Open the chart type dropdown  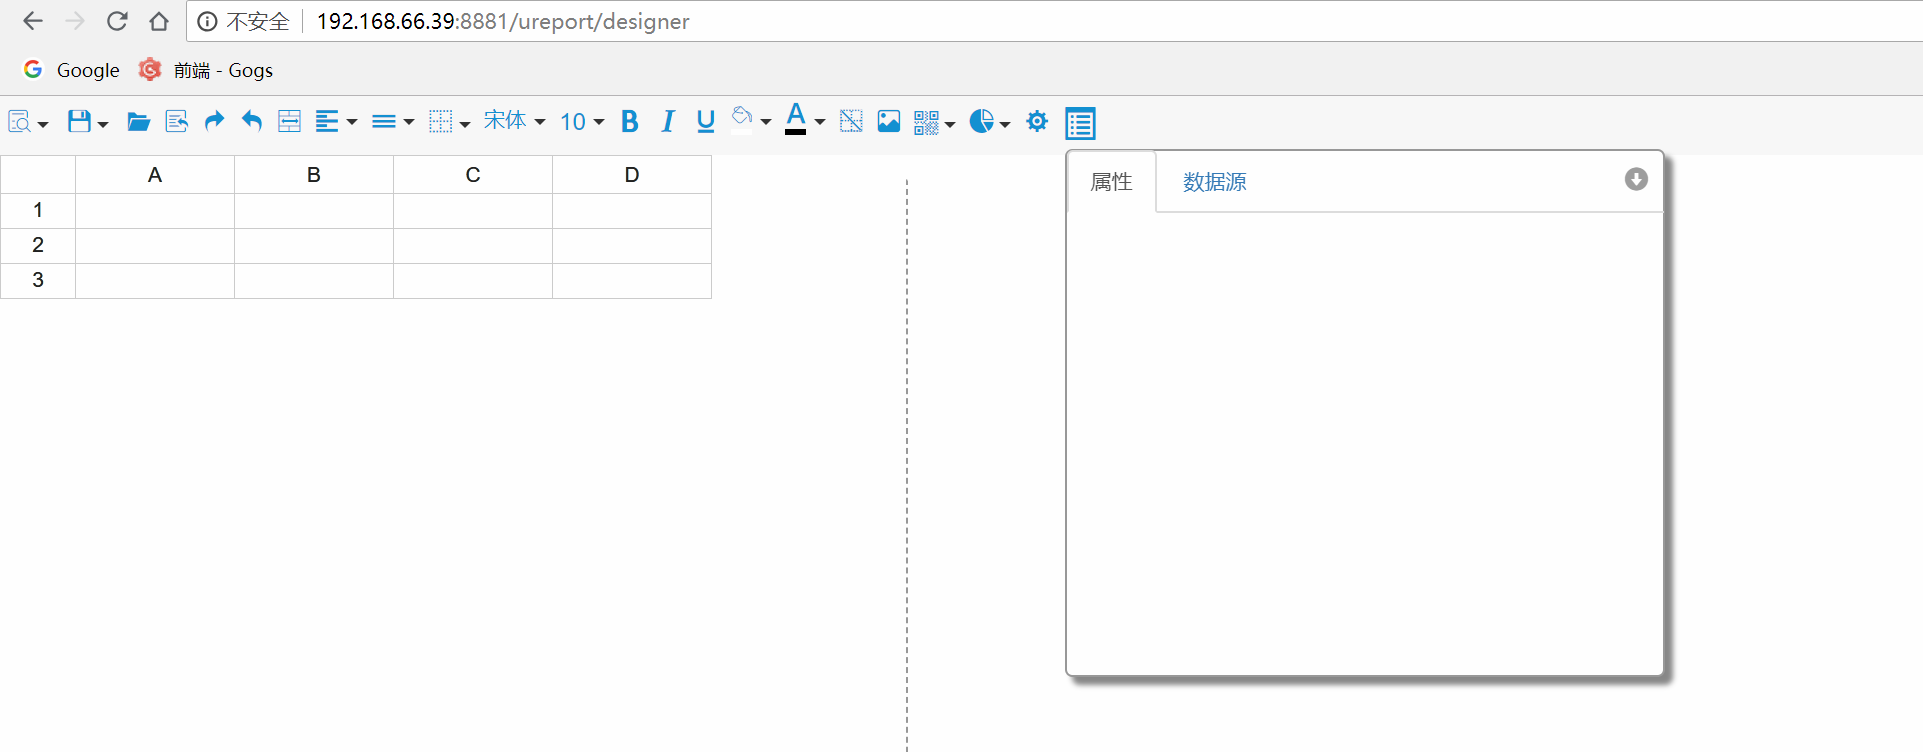(990, 122)
